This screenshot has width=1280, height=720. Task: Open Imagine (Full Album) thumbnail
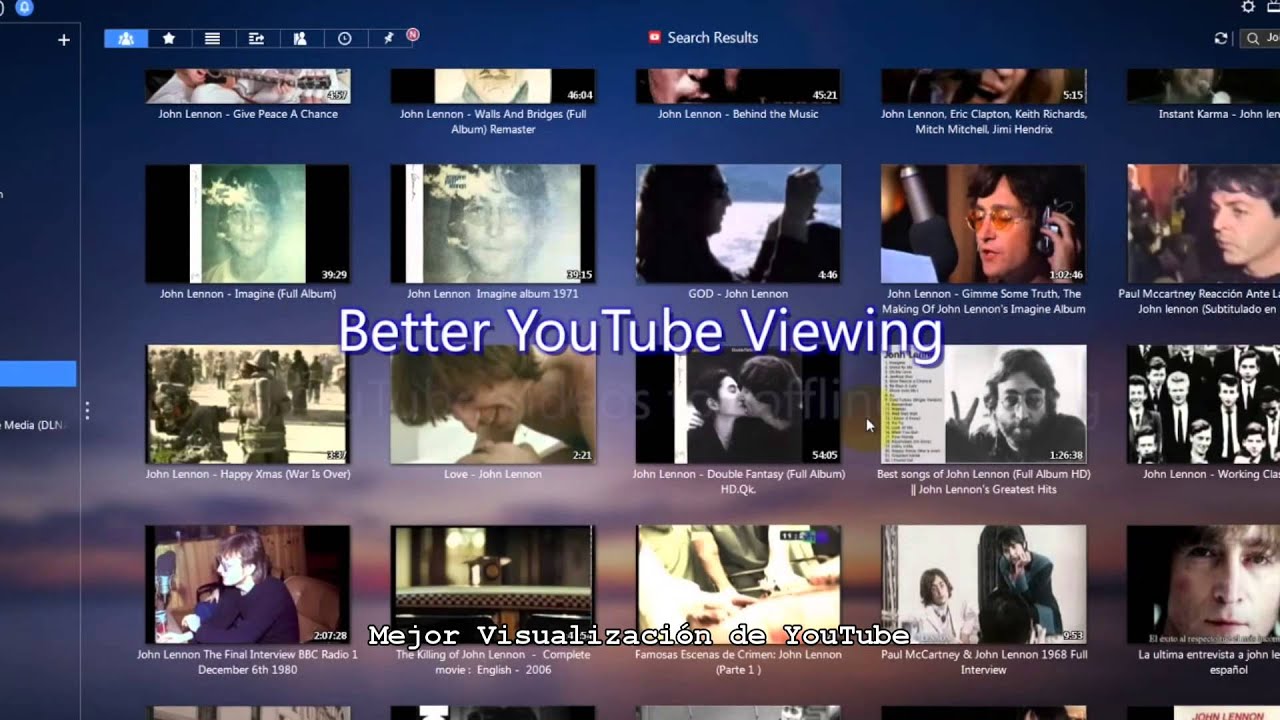[x=247, y=224]
